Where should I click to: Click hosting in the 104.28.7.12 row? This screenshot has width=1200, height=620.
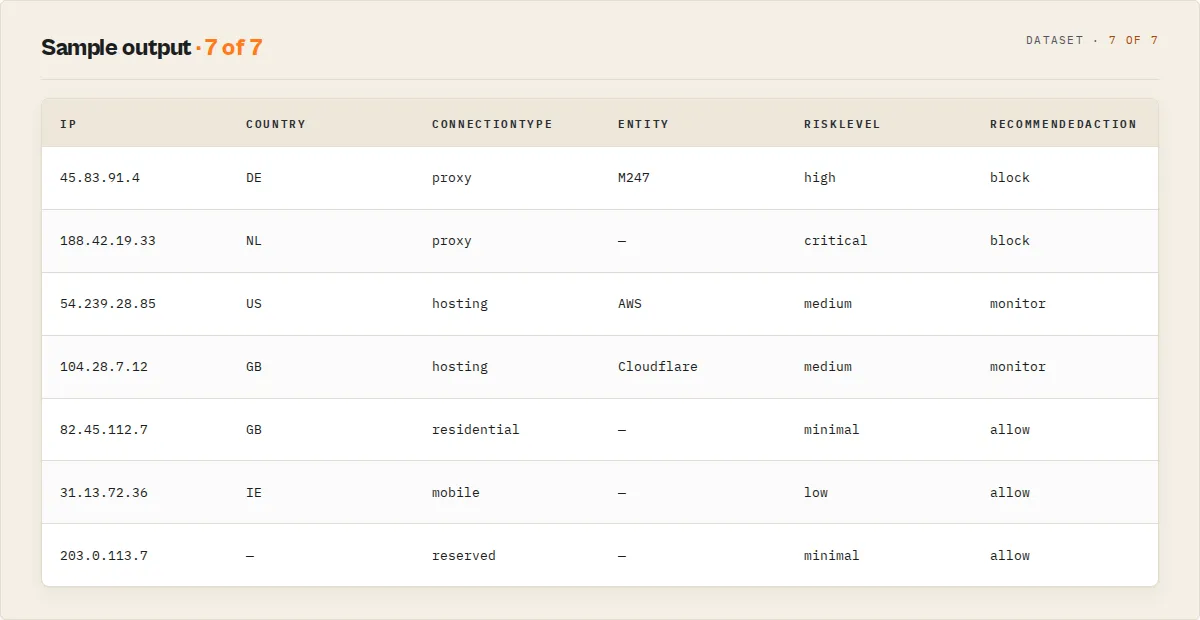pos(460,367)
